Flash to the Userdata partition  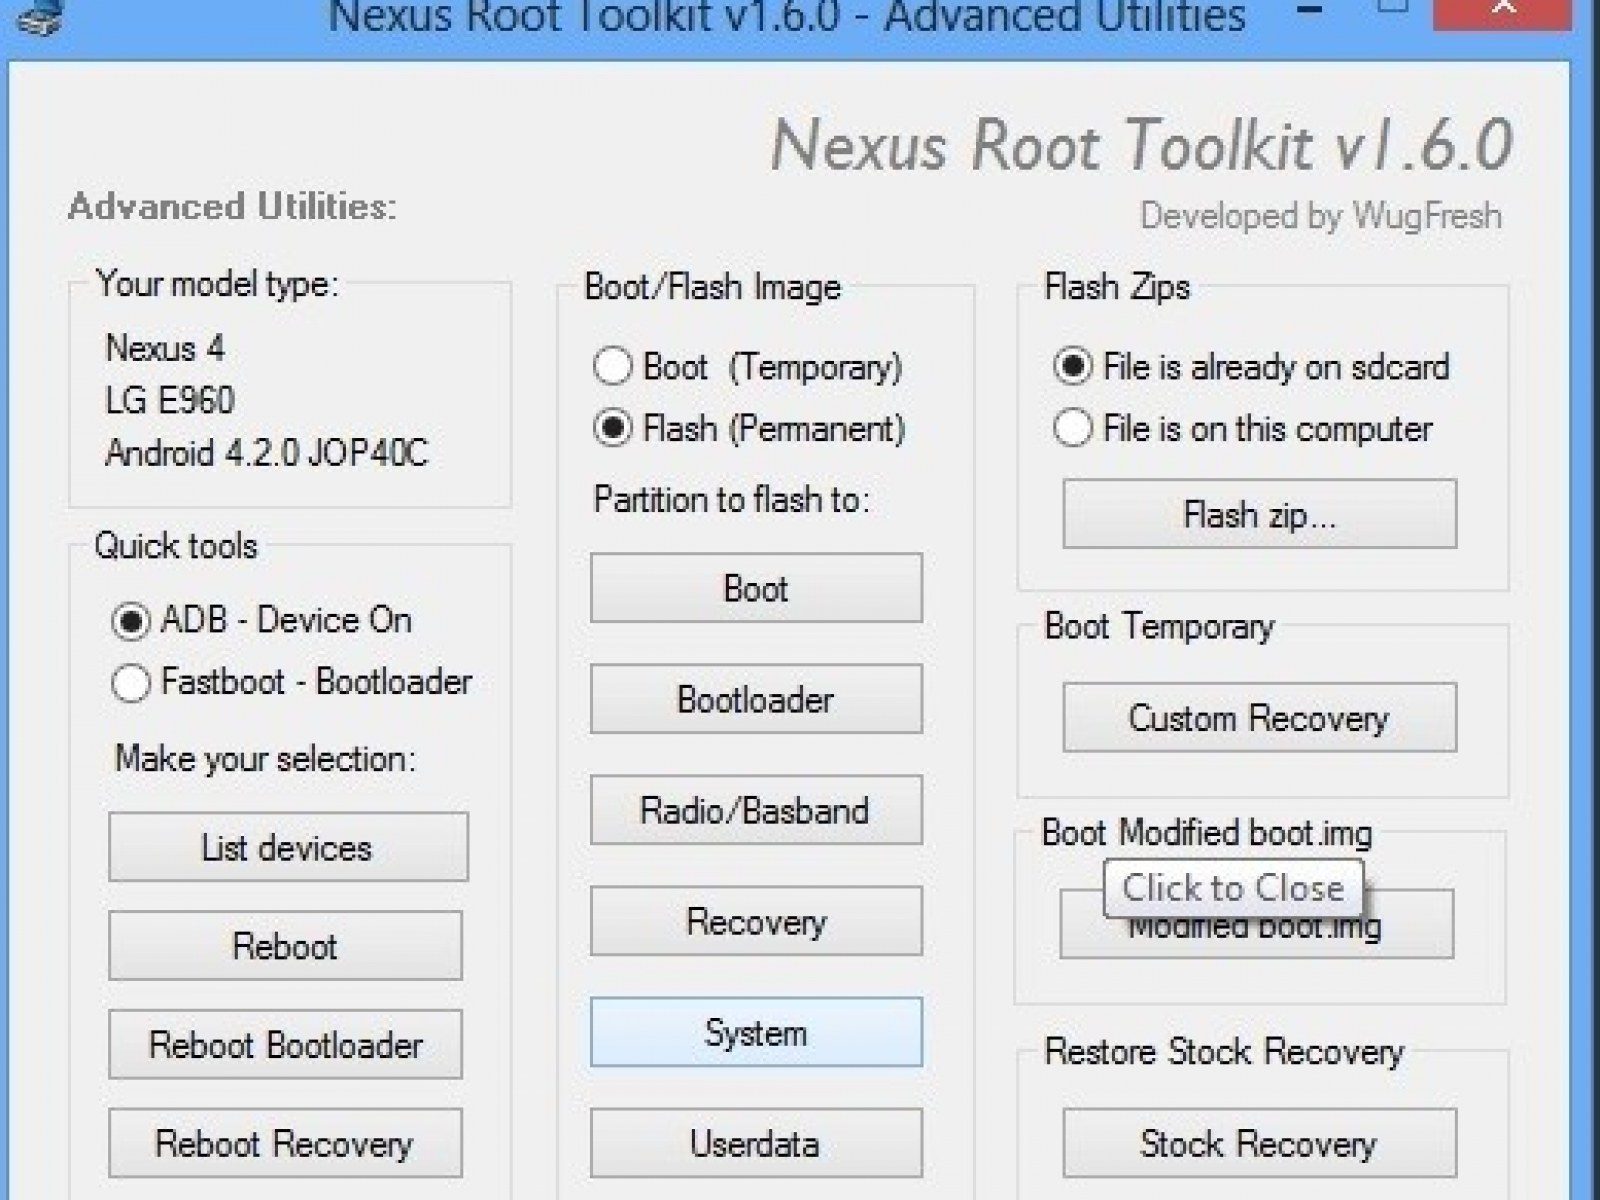click(x=756, y=1143)
